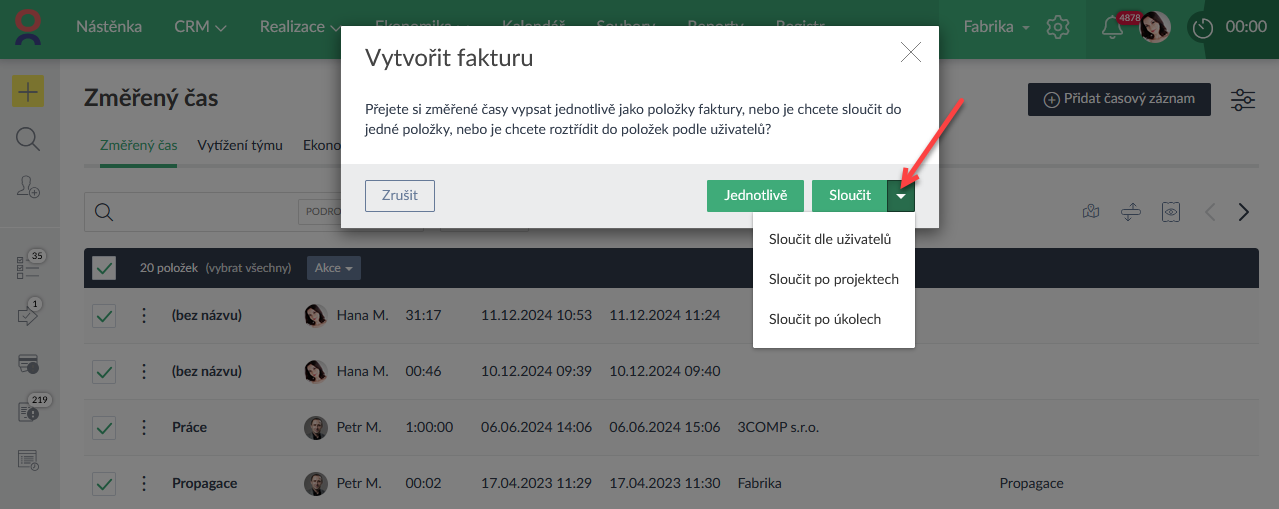Toggle the select-all checkbox in table header
The height and width of the screenshot is (509, 1279).
click(x=104, y=268)
